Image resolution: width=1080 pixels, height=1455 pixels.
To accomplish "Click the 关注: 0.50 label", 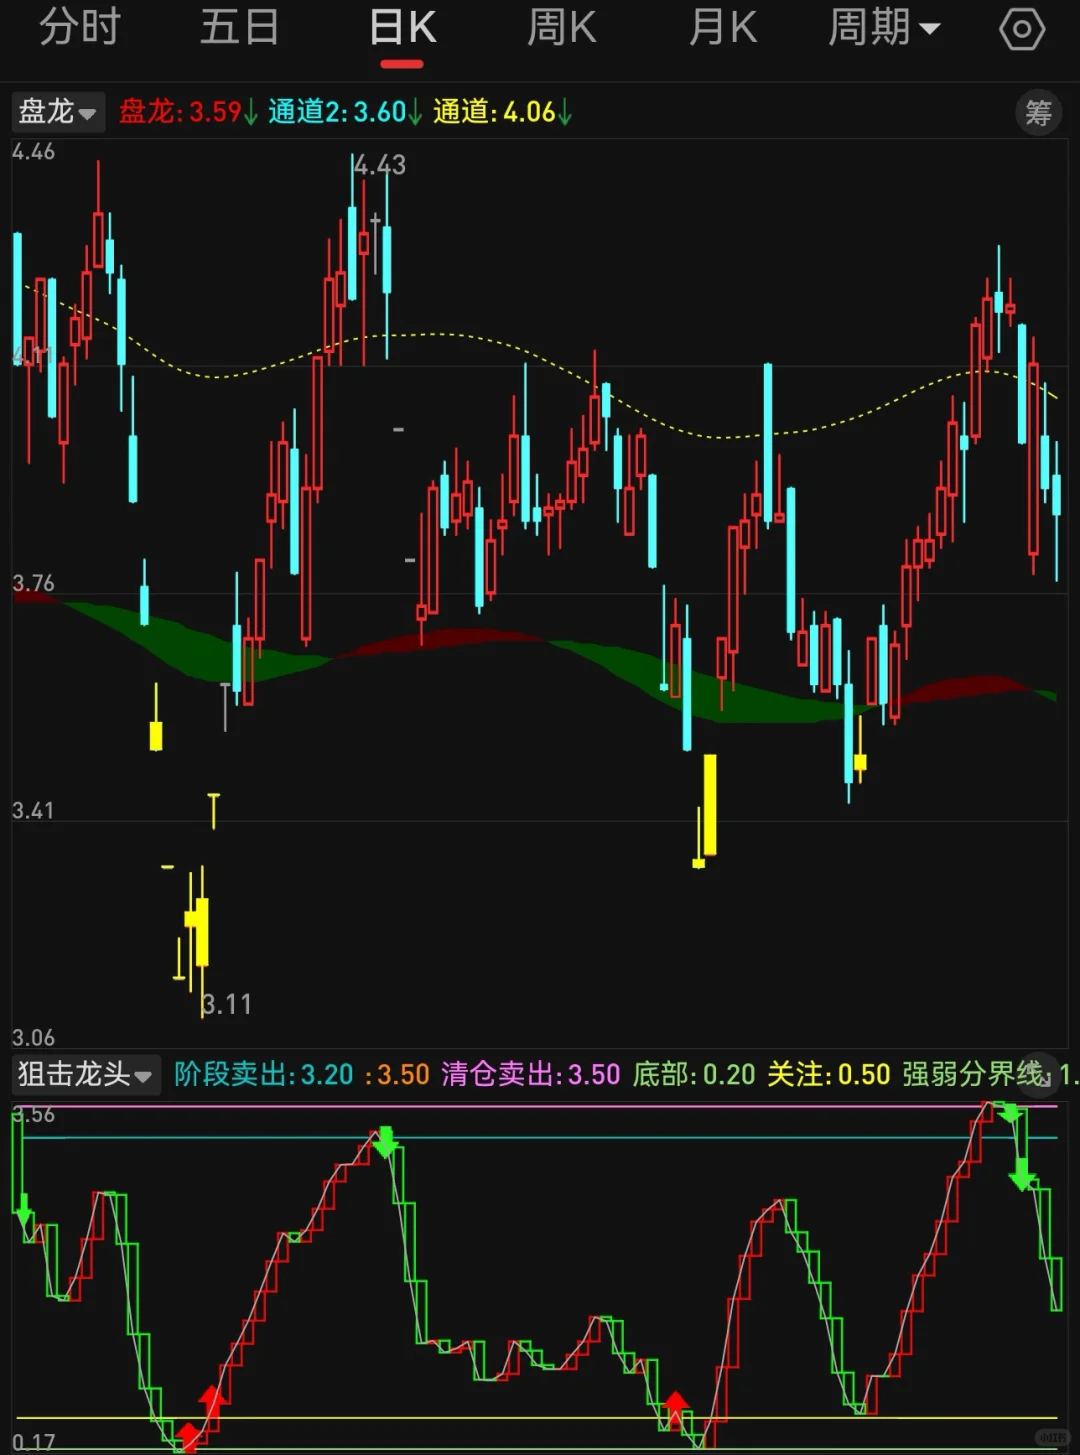I will click(x=829, y=1075).
